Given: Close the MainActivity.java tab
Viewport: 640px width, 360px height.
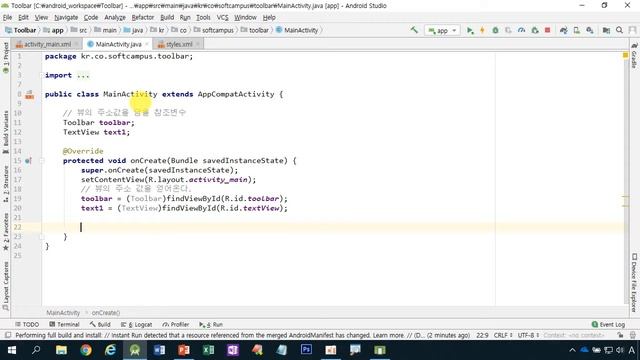Looking at the screenshot, I should pyautogui.click(x=147, y=44).
